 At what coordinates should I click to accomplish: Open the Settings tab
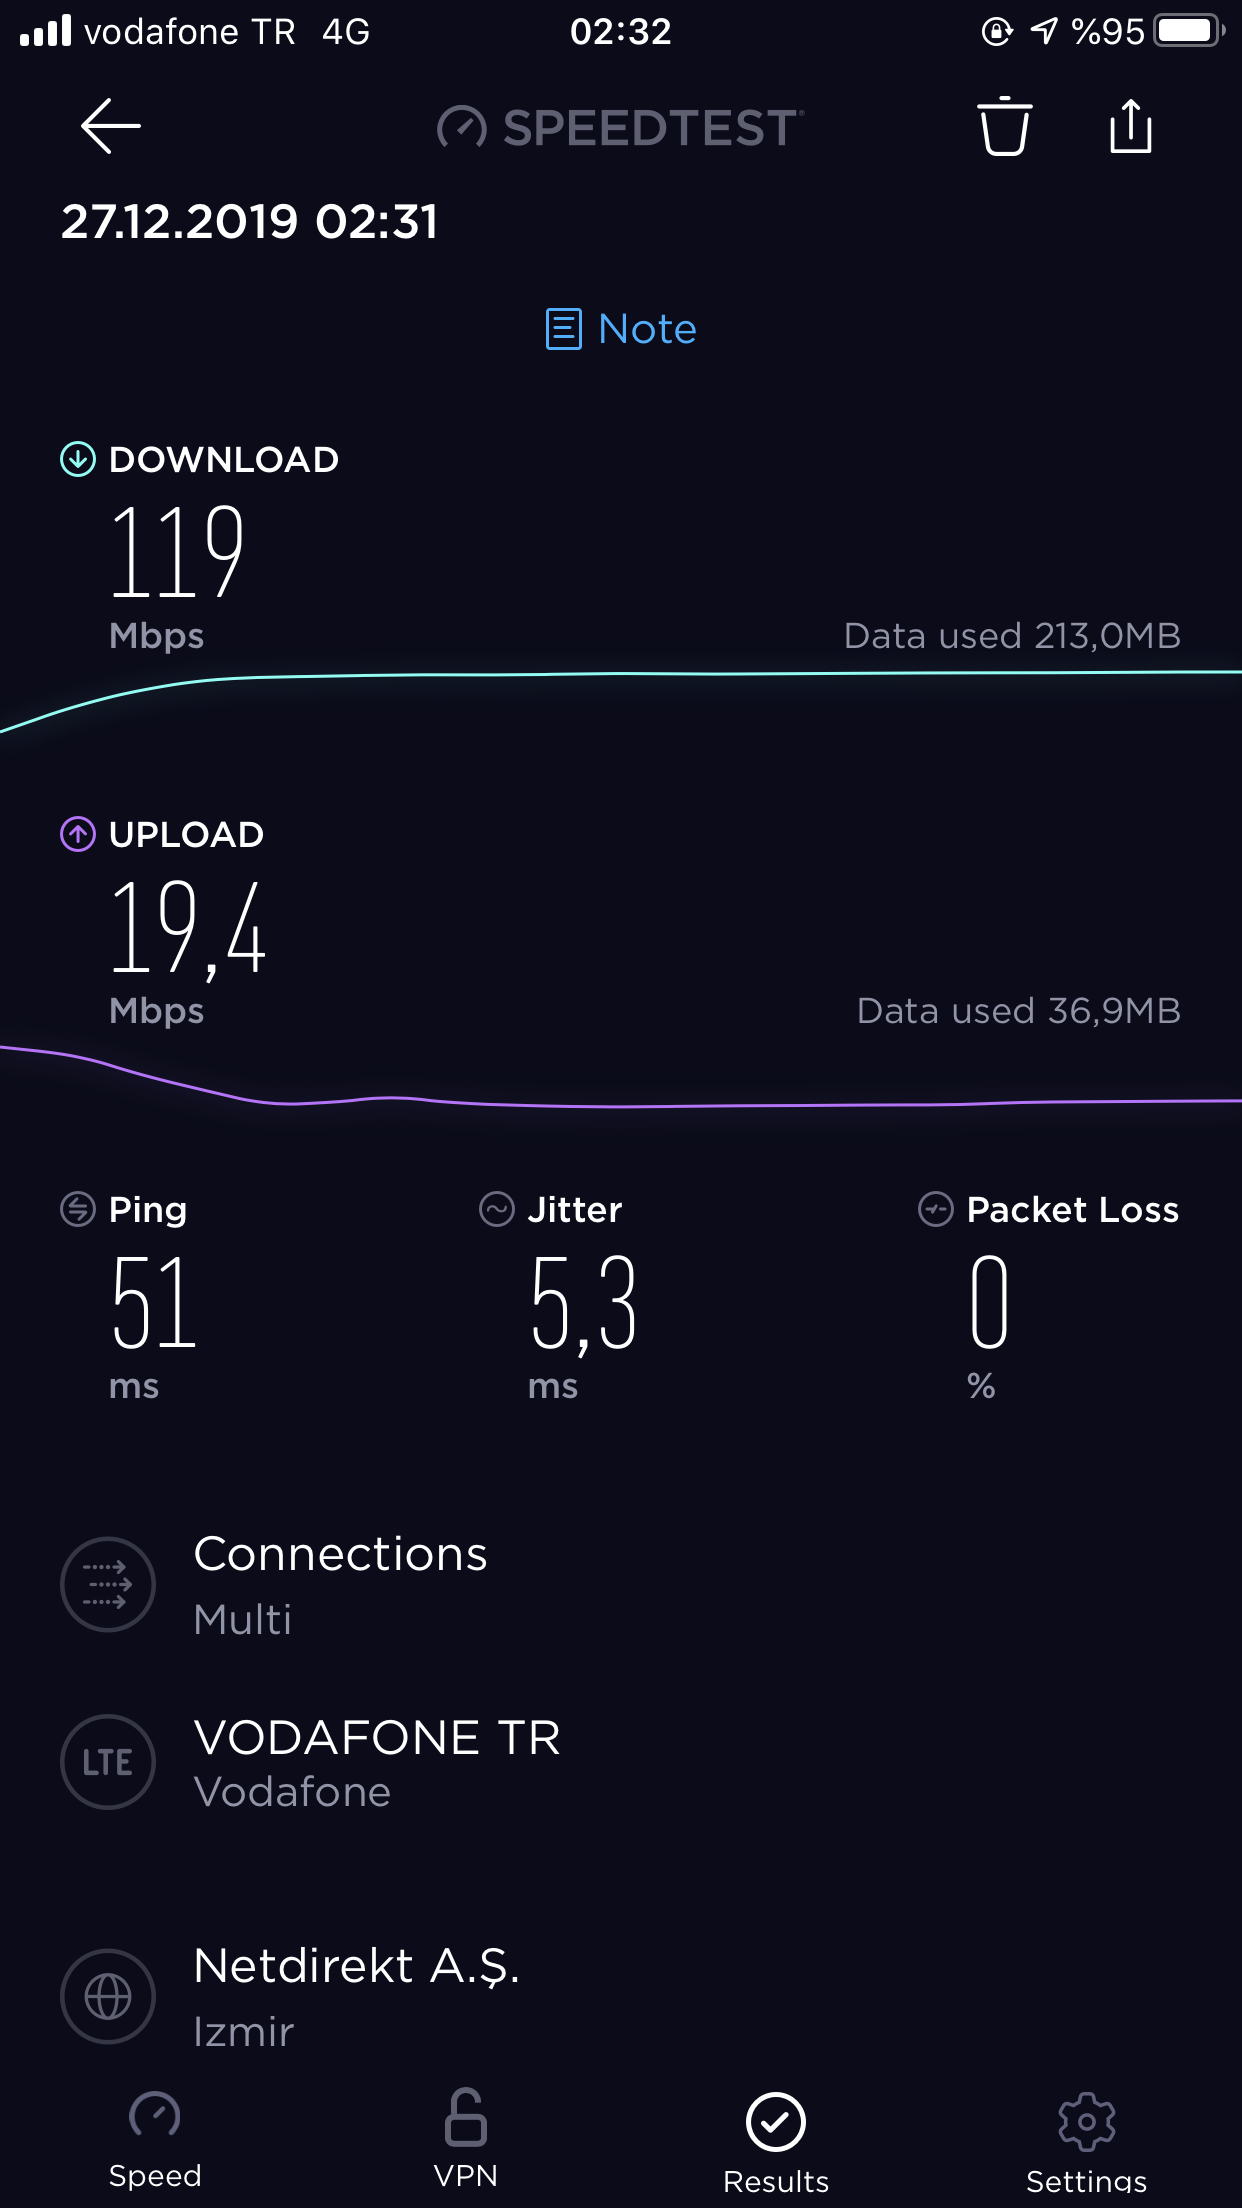point(1087,2143)
